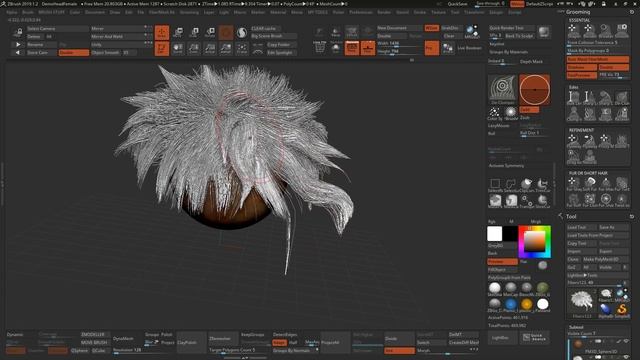The height and width of the screenshot is (360, 640).
Task: Hide the PM3D_Sphere3D subtool via eye icon
Action: [626, 341]
